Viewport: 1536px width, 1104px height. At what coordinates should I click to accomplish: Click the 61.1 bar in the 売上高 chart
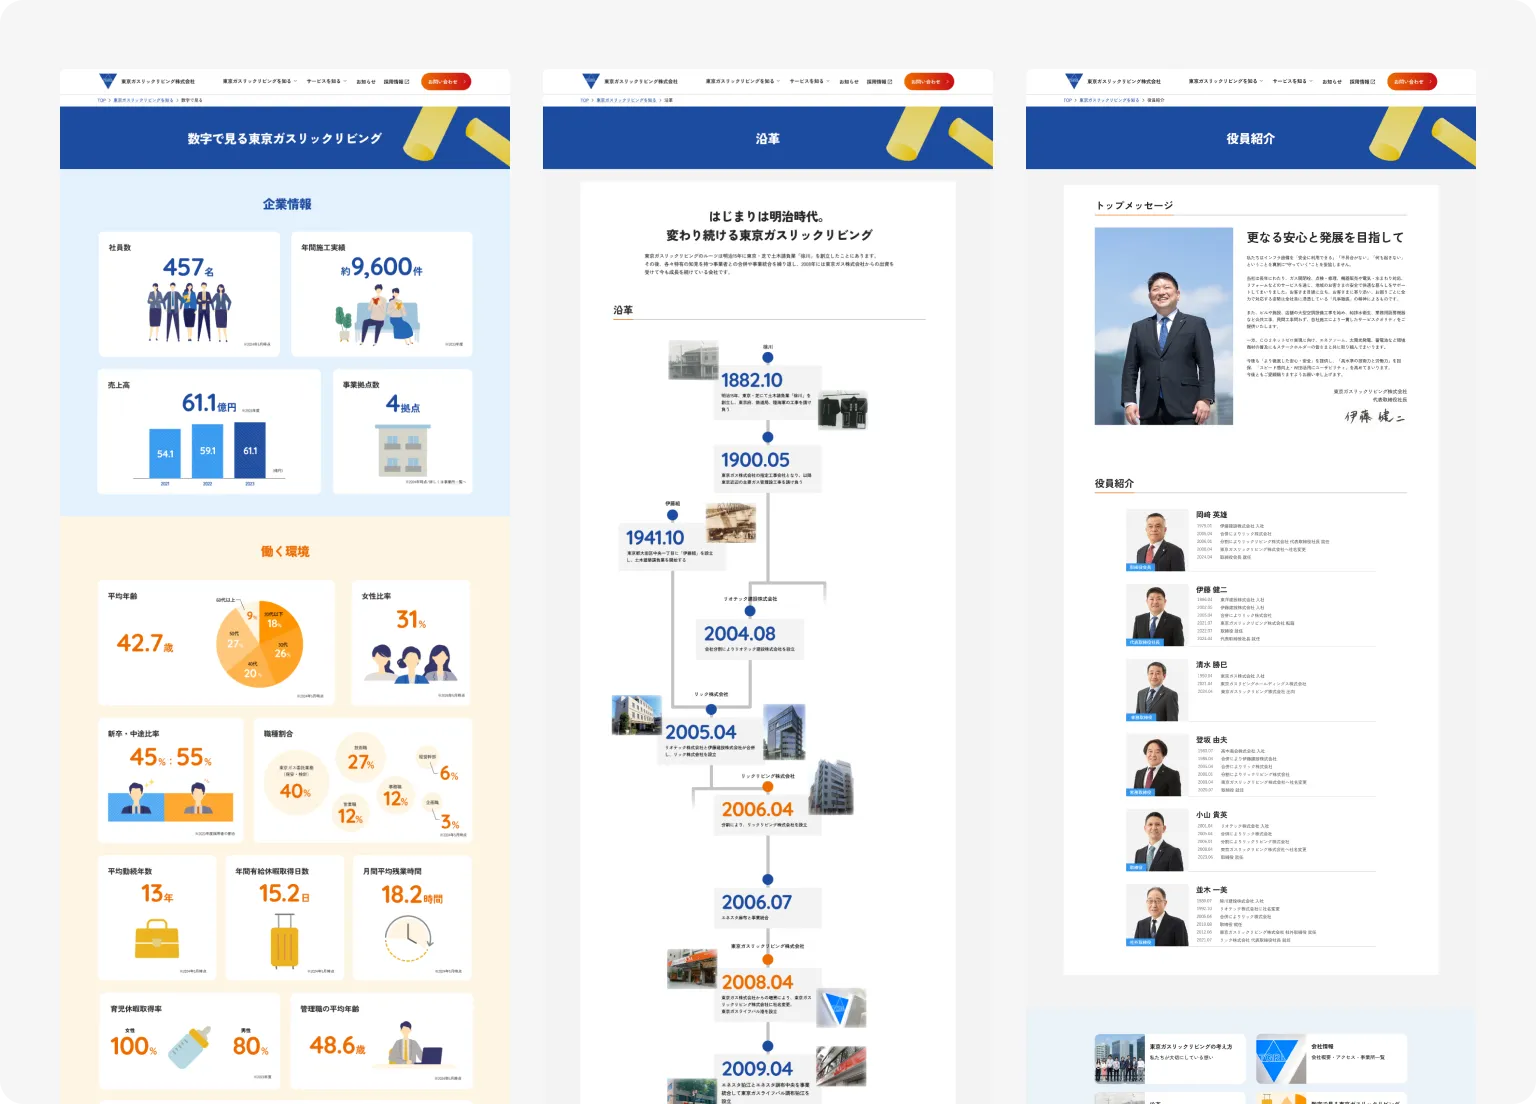250,450
